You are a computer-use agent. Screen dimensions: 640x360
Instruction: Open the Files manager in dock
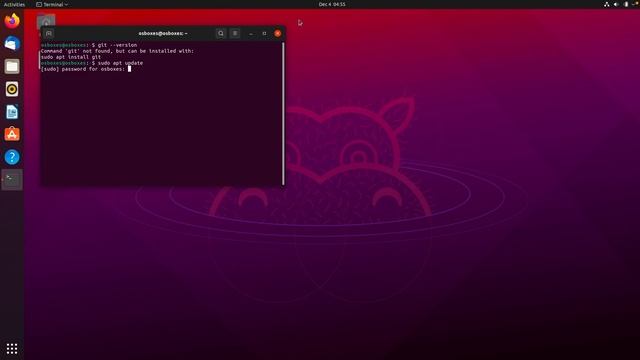click(x=12, y=66)
